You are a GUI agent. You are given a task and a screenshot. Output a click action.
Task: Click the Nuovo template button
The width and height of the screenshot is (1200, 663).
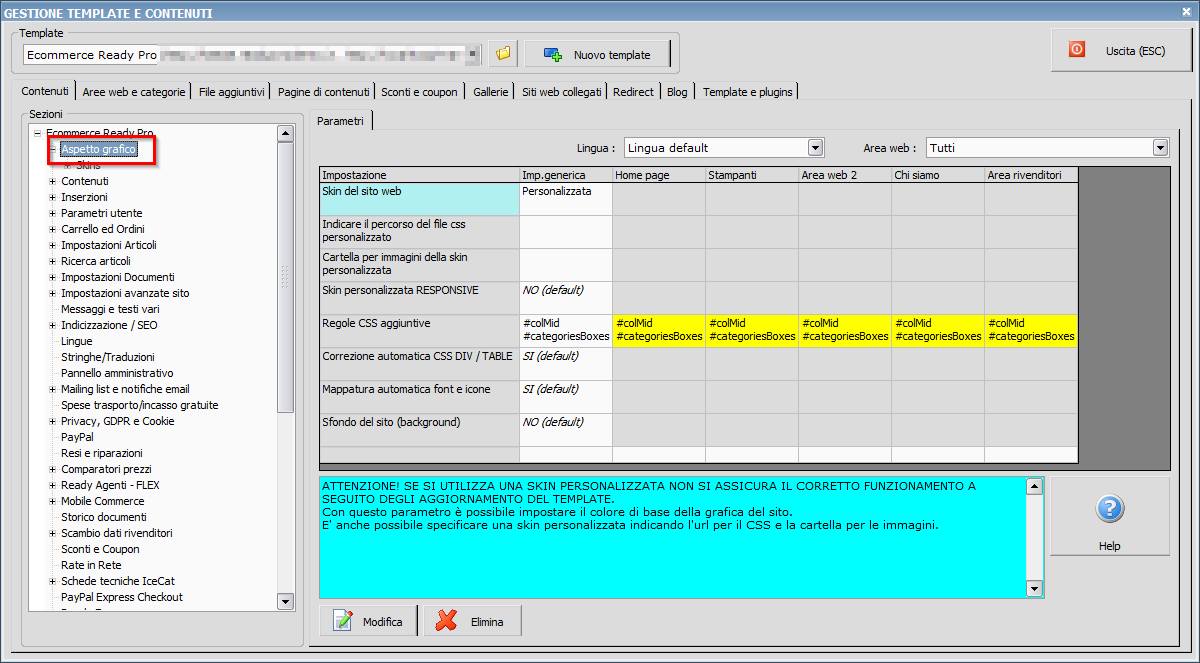[597, 55]
